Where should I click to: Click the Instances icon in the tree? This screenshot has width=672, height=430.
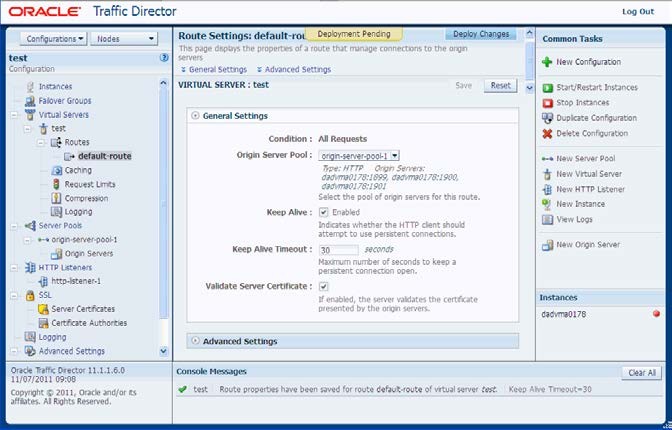[30, 87]
